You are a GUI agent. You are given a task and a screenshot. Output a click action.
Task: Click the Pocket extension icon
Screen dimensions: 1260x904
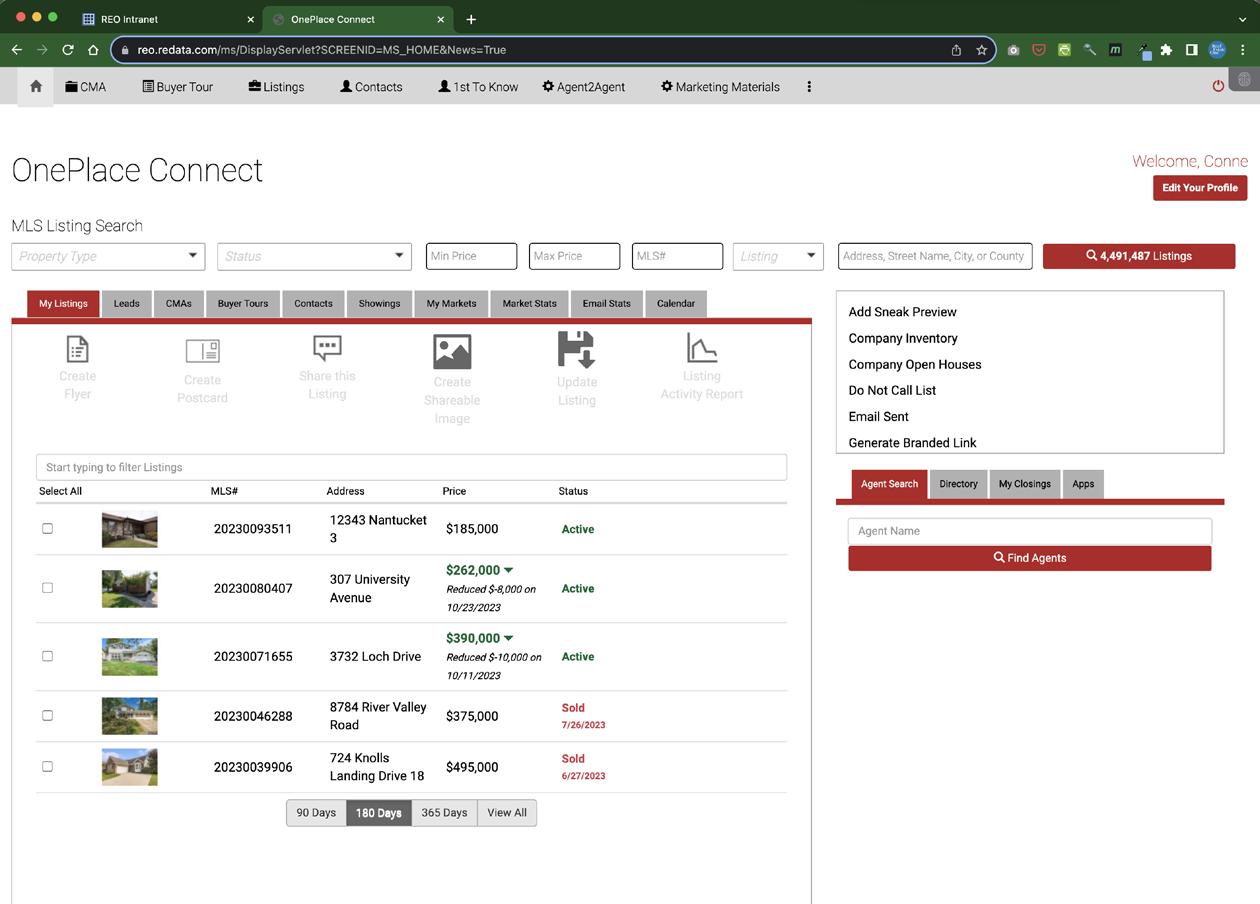click(1039, 50)
